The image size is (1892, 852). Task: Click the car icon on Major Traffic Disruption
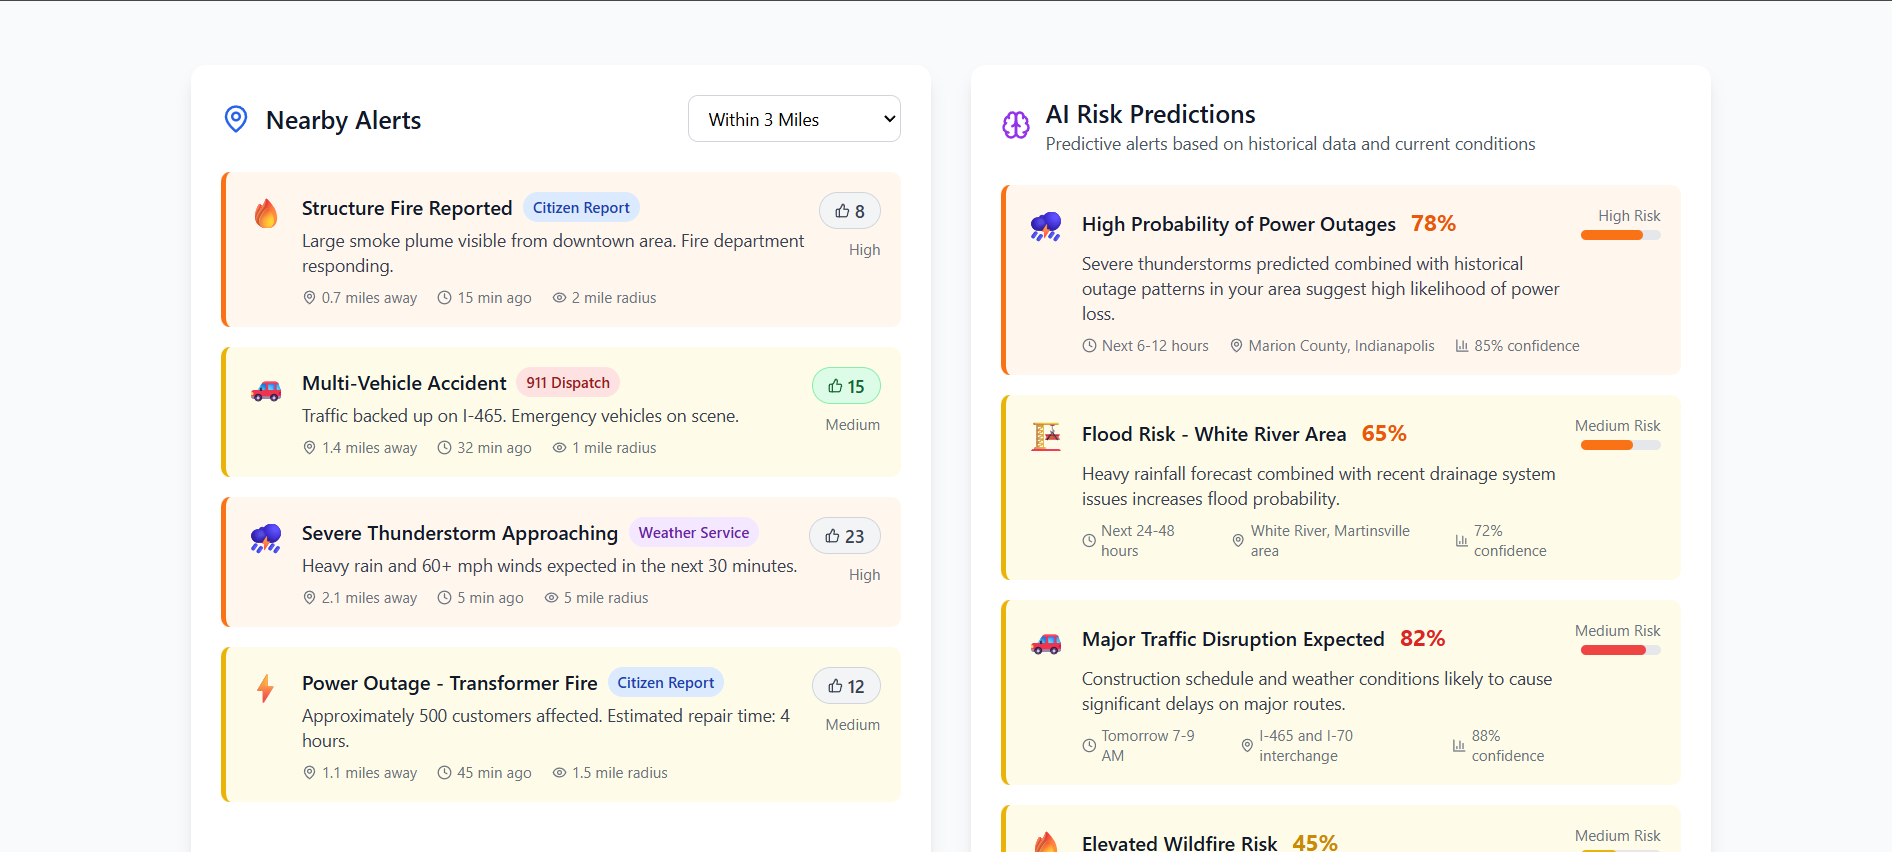[x=1046, y=644]
